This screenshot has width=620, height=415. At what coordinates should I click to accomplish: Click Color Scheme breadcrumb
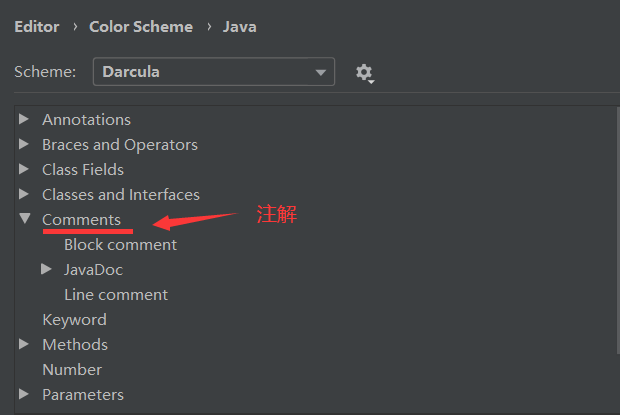140,27
